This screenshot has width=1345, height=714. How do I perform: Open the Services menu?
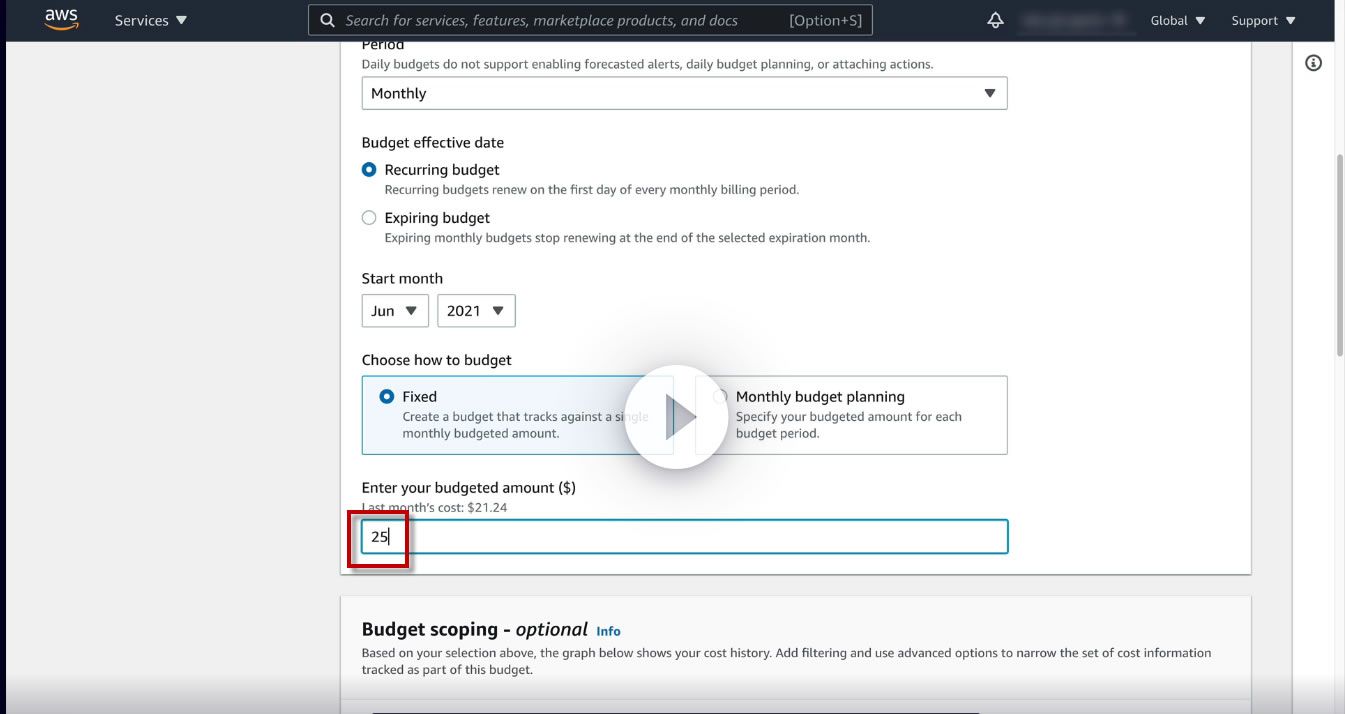click(x=150, y=20)
